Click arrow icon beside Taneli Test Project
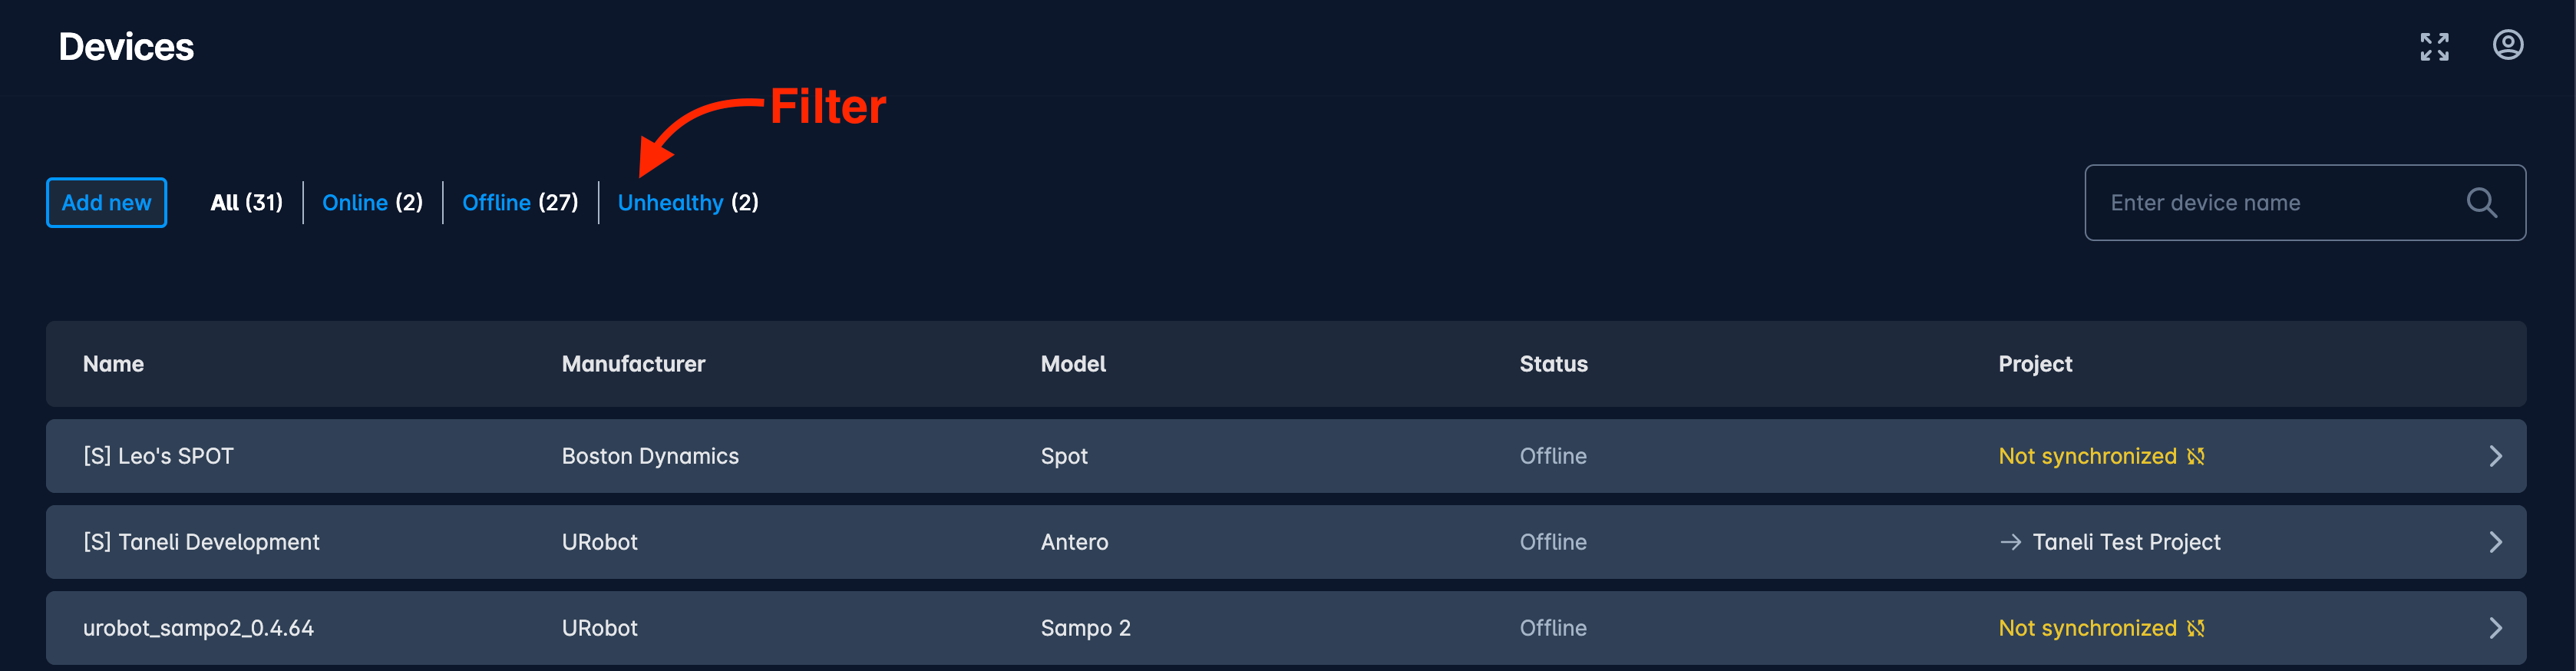Screen dimensions: 2576x671 click(x=2010, y=542)
